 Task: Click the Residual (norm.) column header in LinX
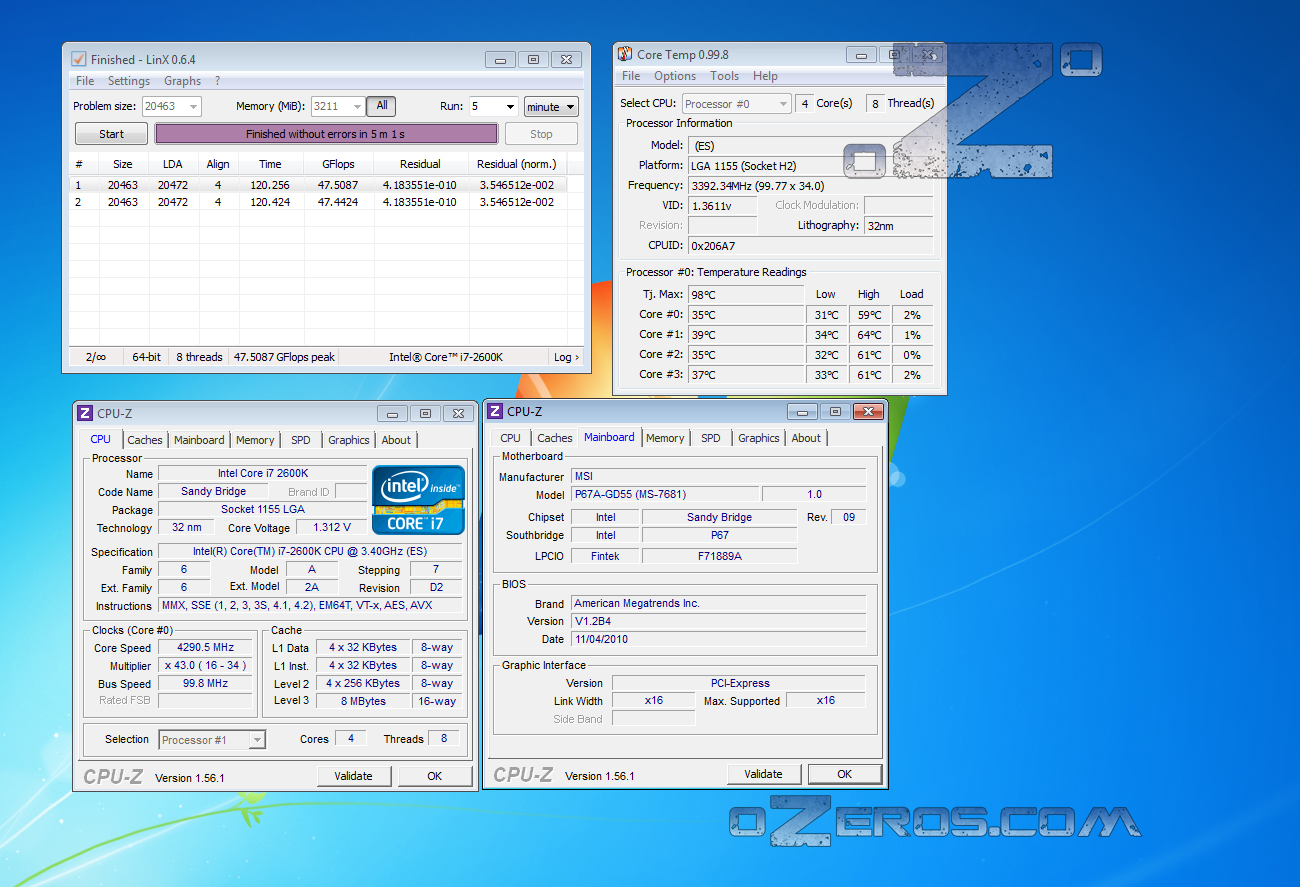(517, 164)
